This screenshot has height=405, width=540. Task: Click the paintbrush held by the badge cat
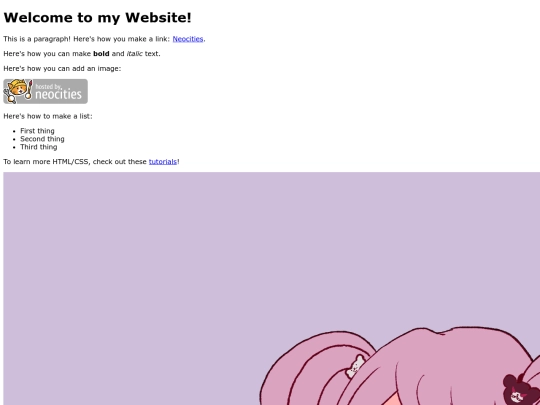[29, 90]
